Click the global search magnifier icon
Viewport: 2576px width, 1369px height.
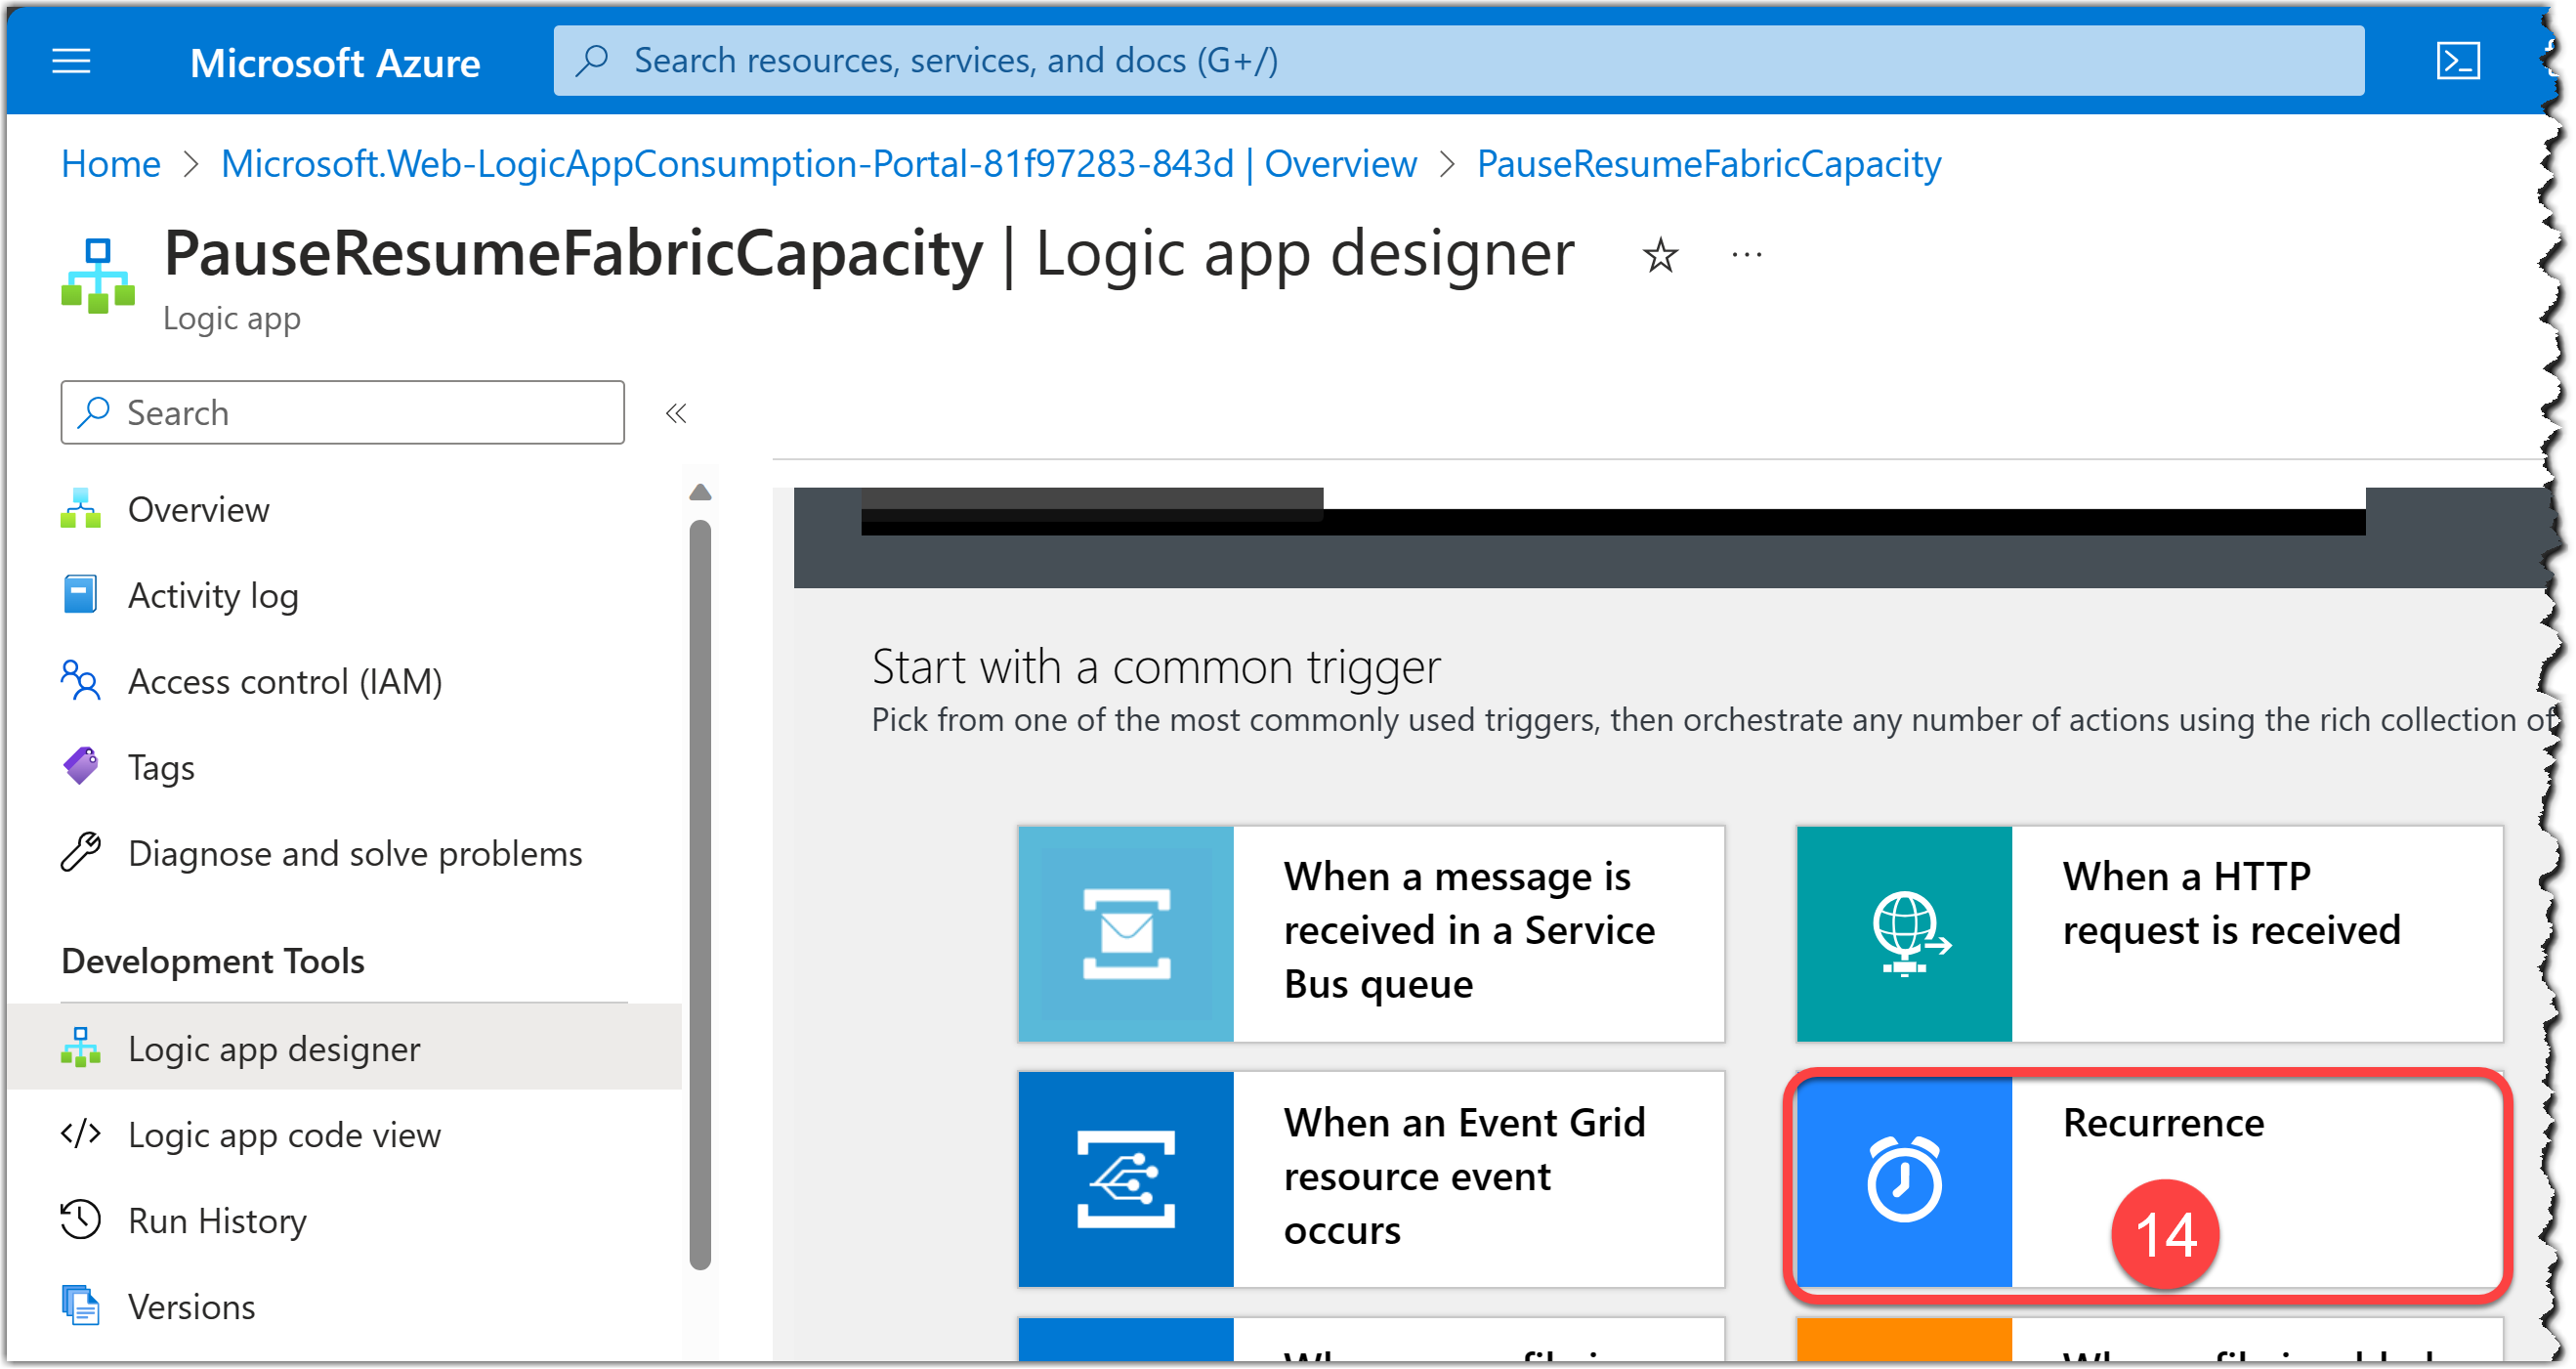[593, 60]
